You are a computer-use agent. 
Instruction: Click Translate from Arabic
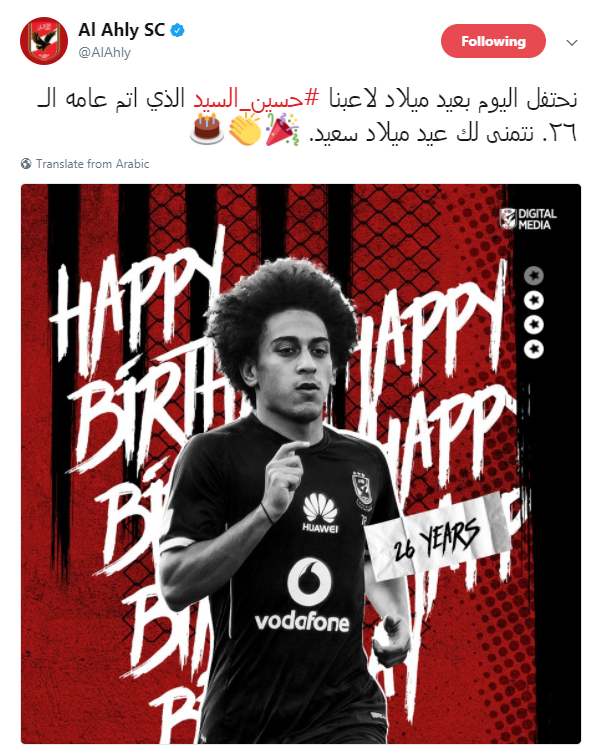(x=93, y=164)
